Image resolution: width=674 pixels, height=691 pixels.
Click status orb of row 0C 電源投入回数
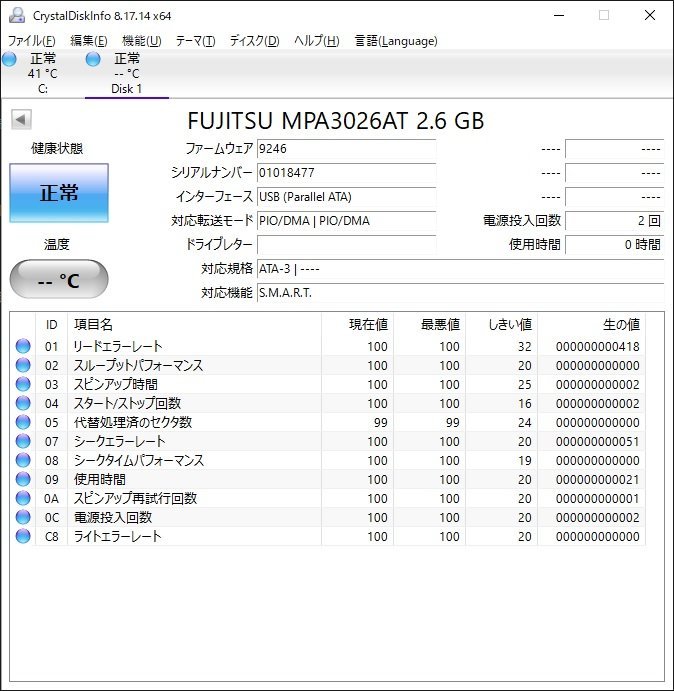23,517
